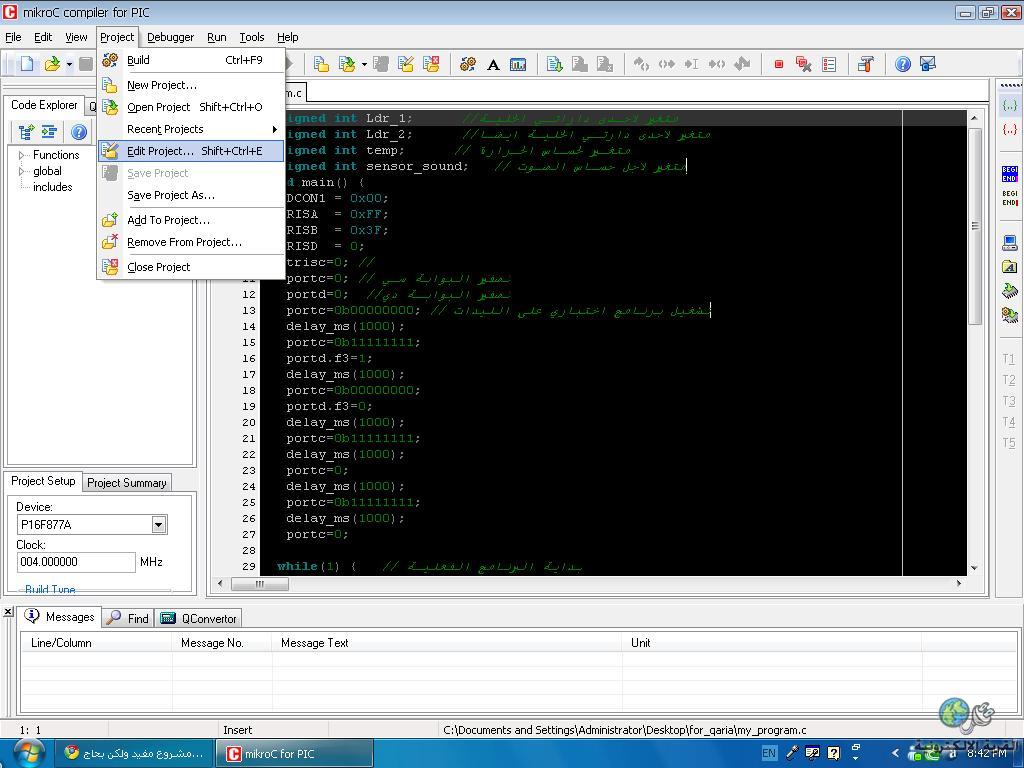
Task: Switch to the Find tab
Action: [128, 618]
